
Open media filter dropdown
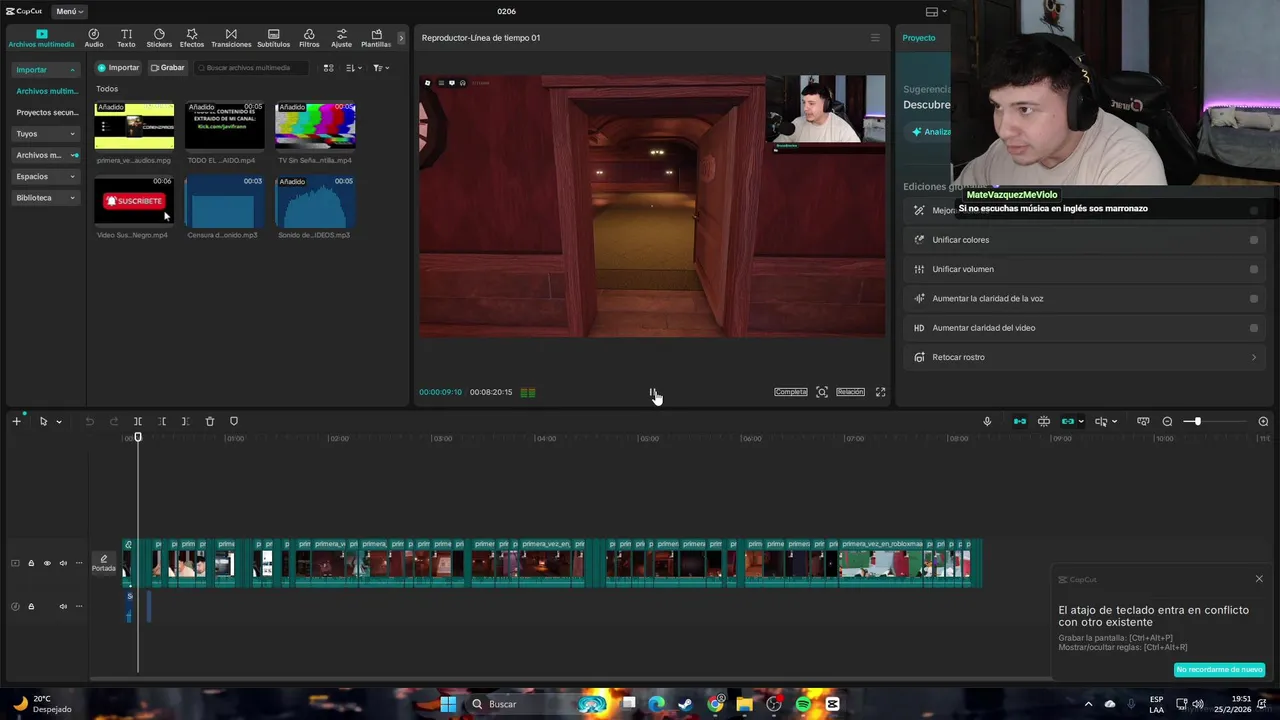tap(381, 68)
